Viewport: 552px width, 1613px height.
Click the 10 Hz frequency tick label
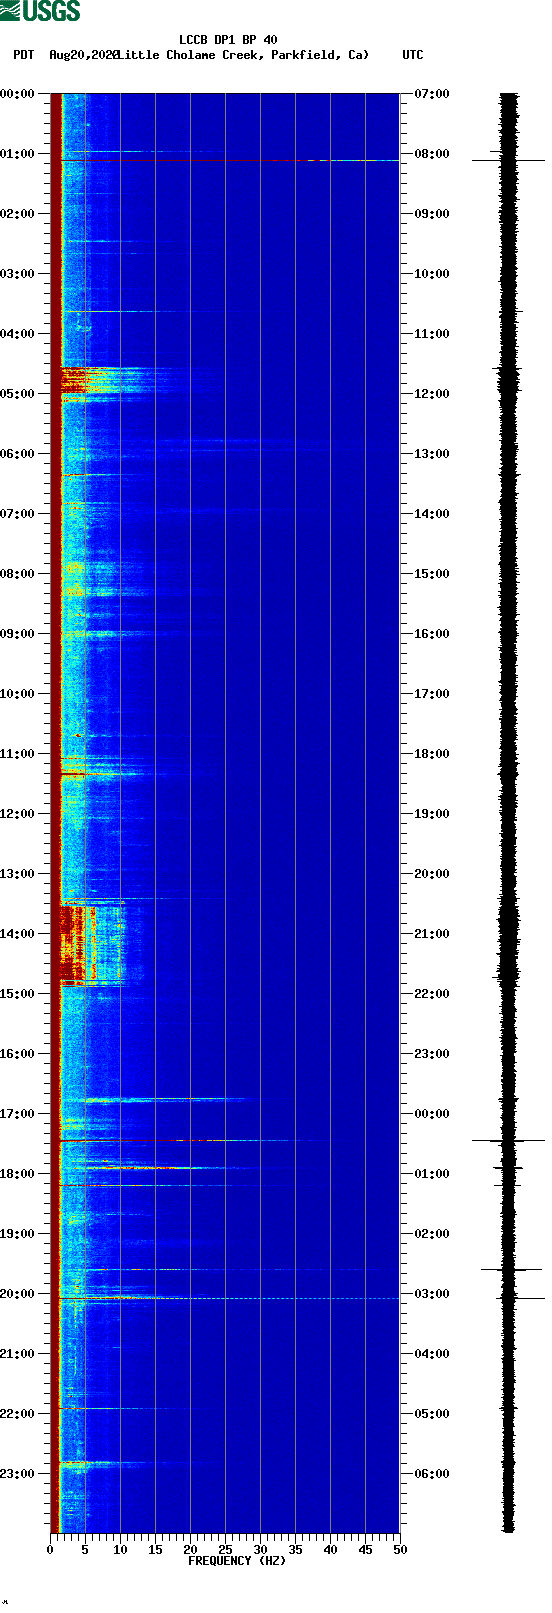[x=120, y=1550]
